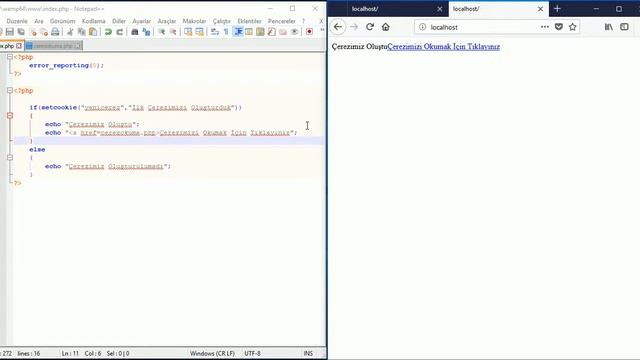
Task: Open the Firefox Library icon
Action: click(x=609, y=27)
